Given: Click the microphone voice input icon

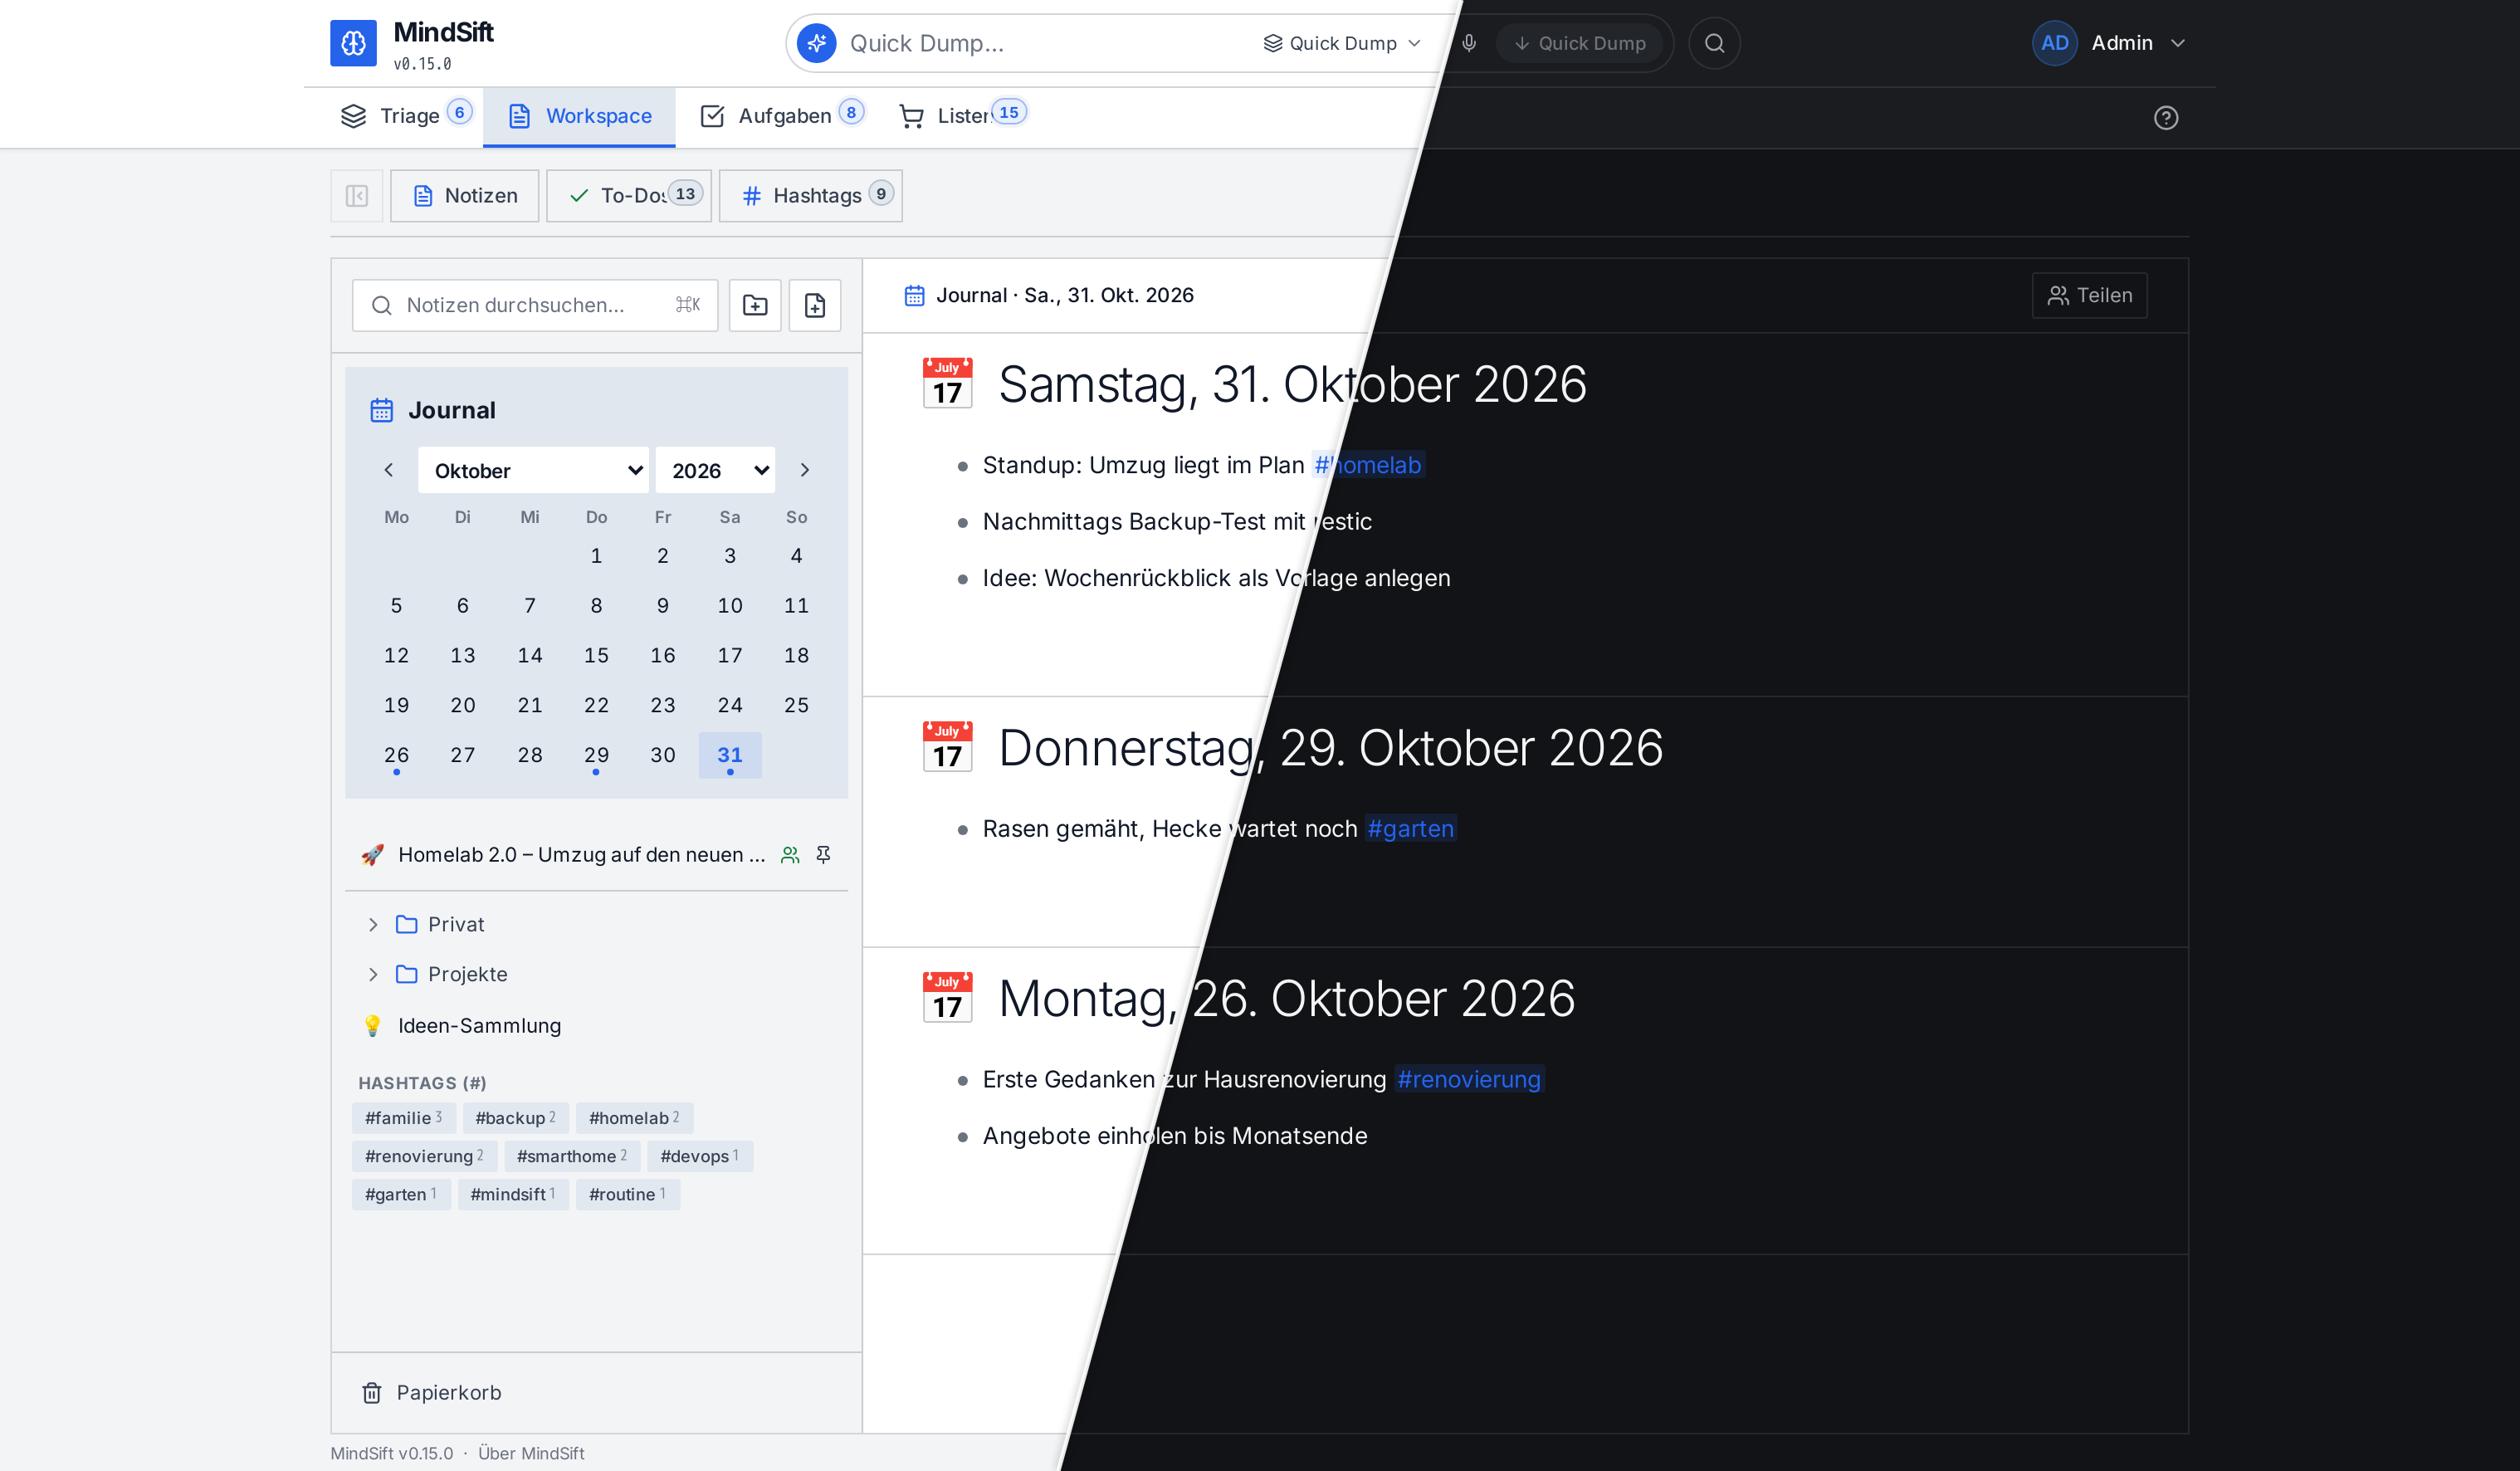Looking at the screenshot, I should coord(1468,43).
